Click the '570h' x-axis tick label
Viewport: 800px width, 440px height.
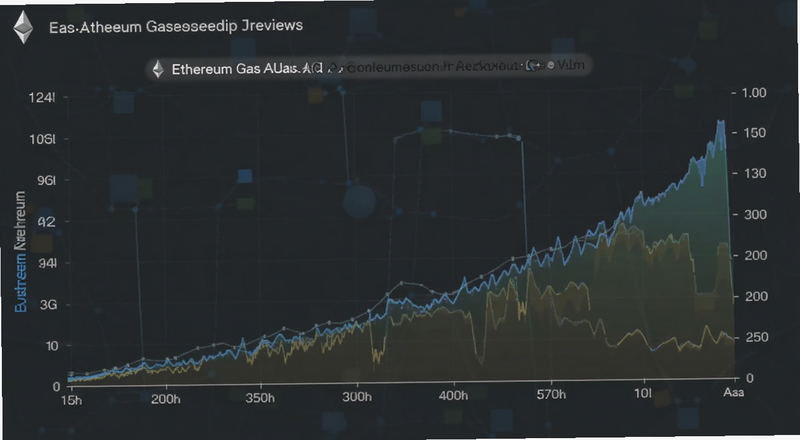pos(551,394)
